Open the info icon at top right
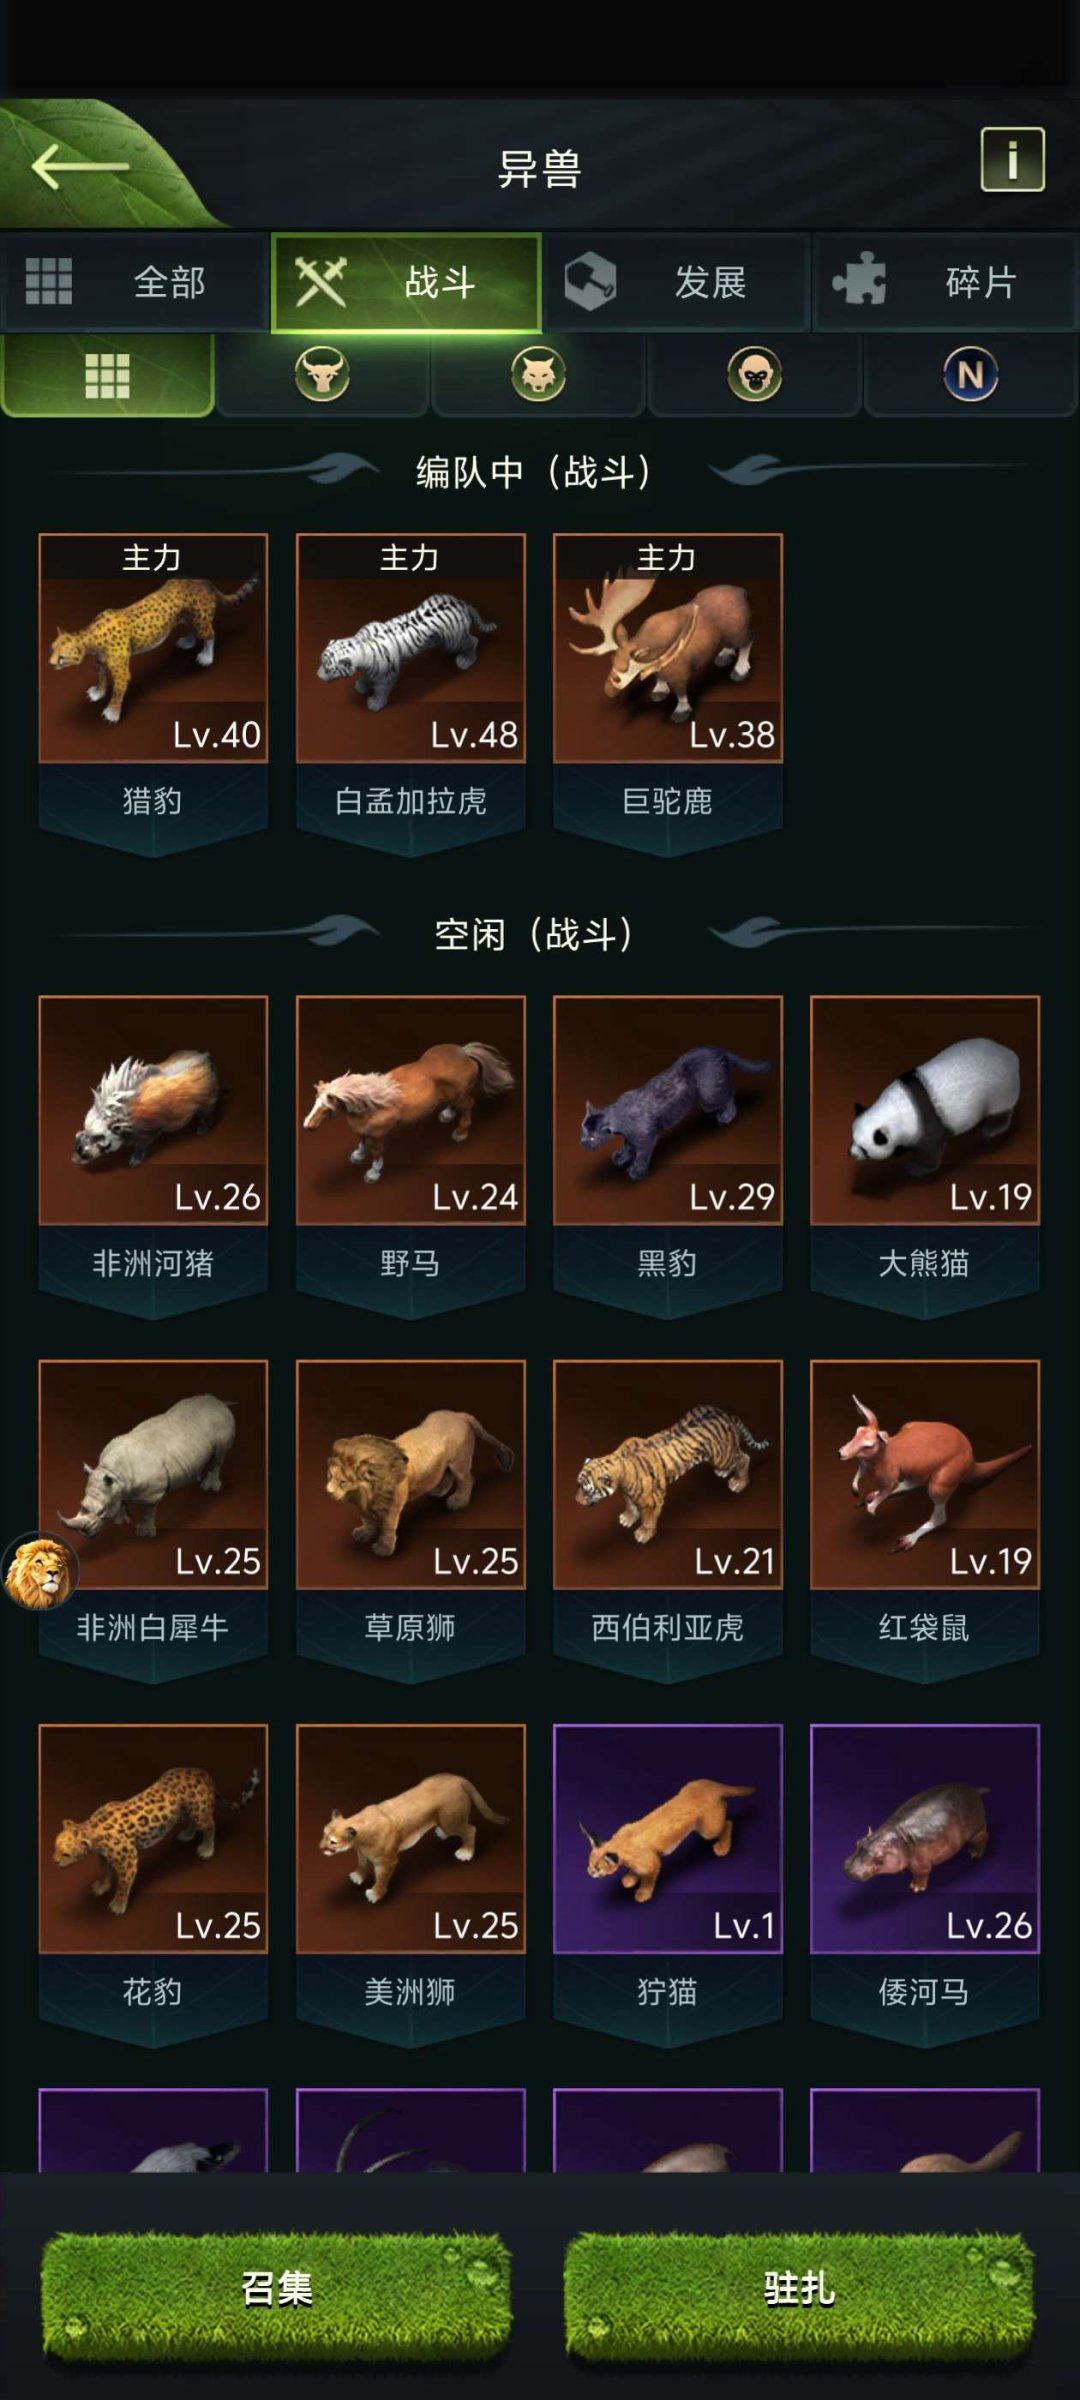1080x2400 pixels. [1012, 159]
